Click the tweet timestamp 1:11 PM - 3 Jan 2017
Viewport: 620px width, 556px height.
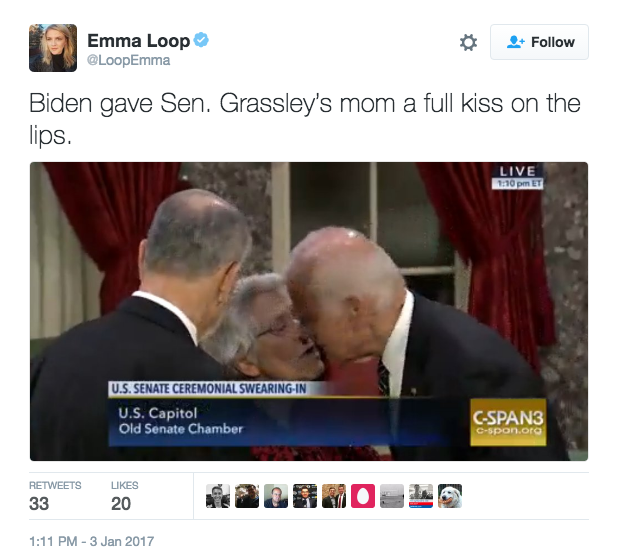(x=90, y=541)
